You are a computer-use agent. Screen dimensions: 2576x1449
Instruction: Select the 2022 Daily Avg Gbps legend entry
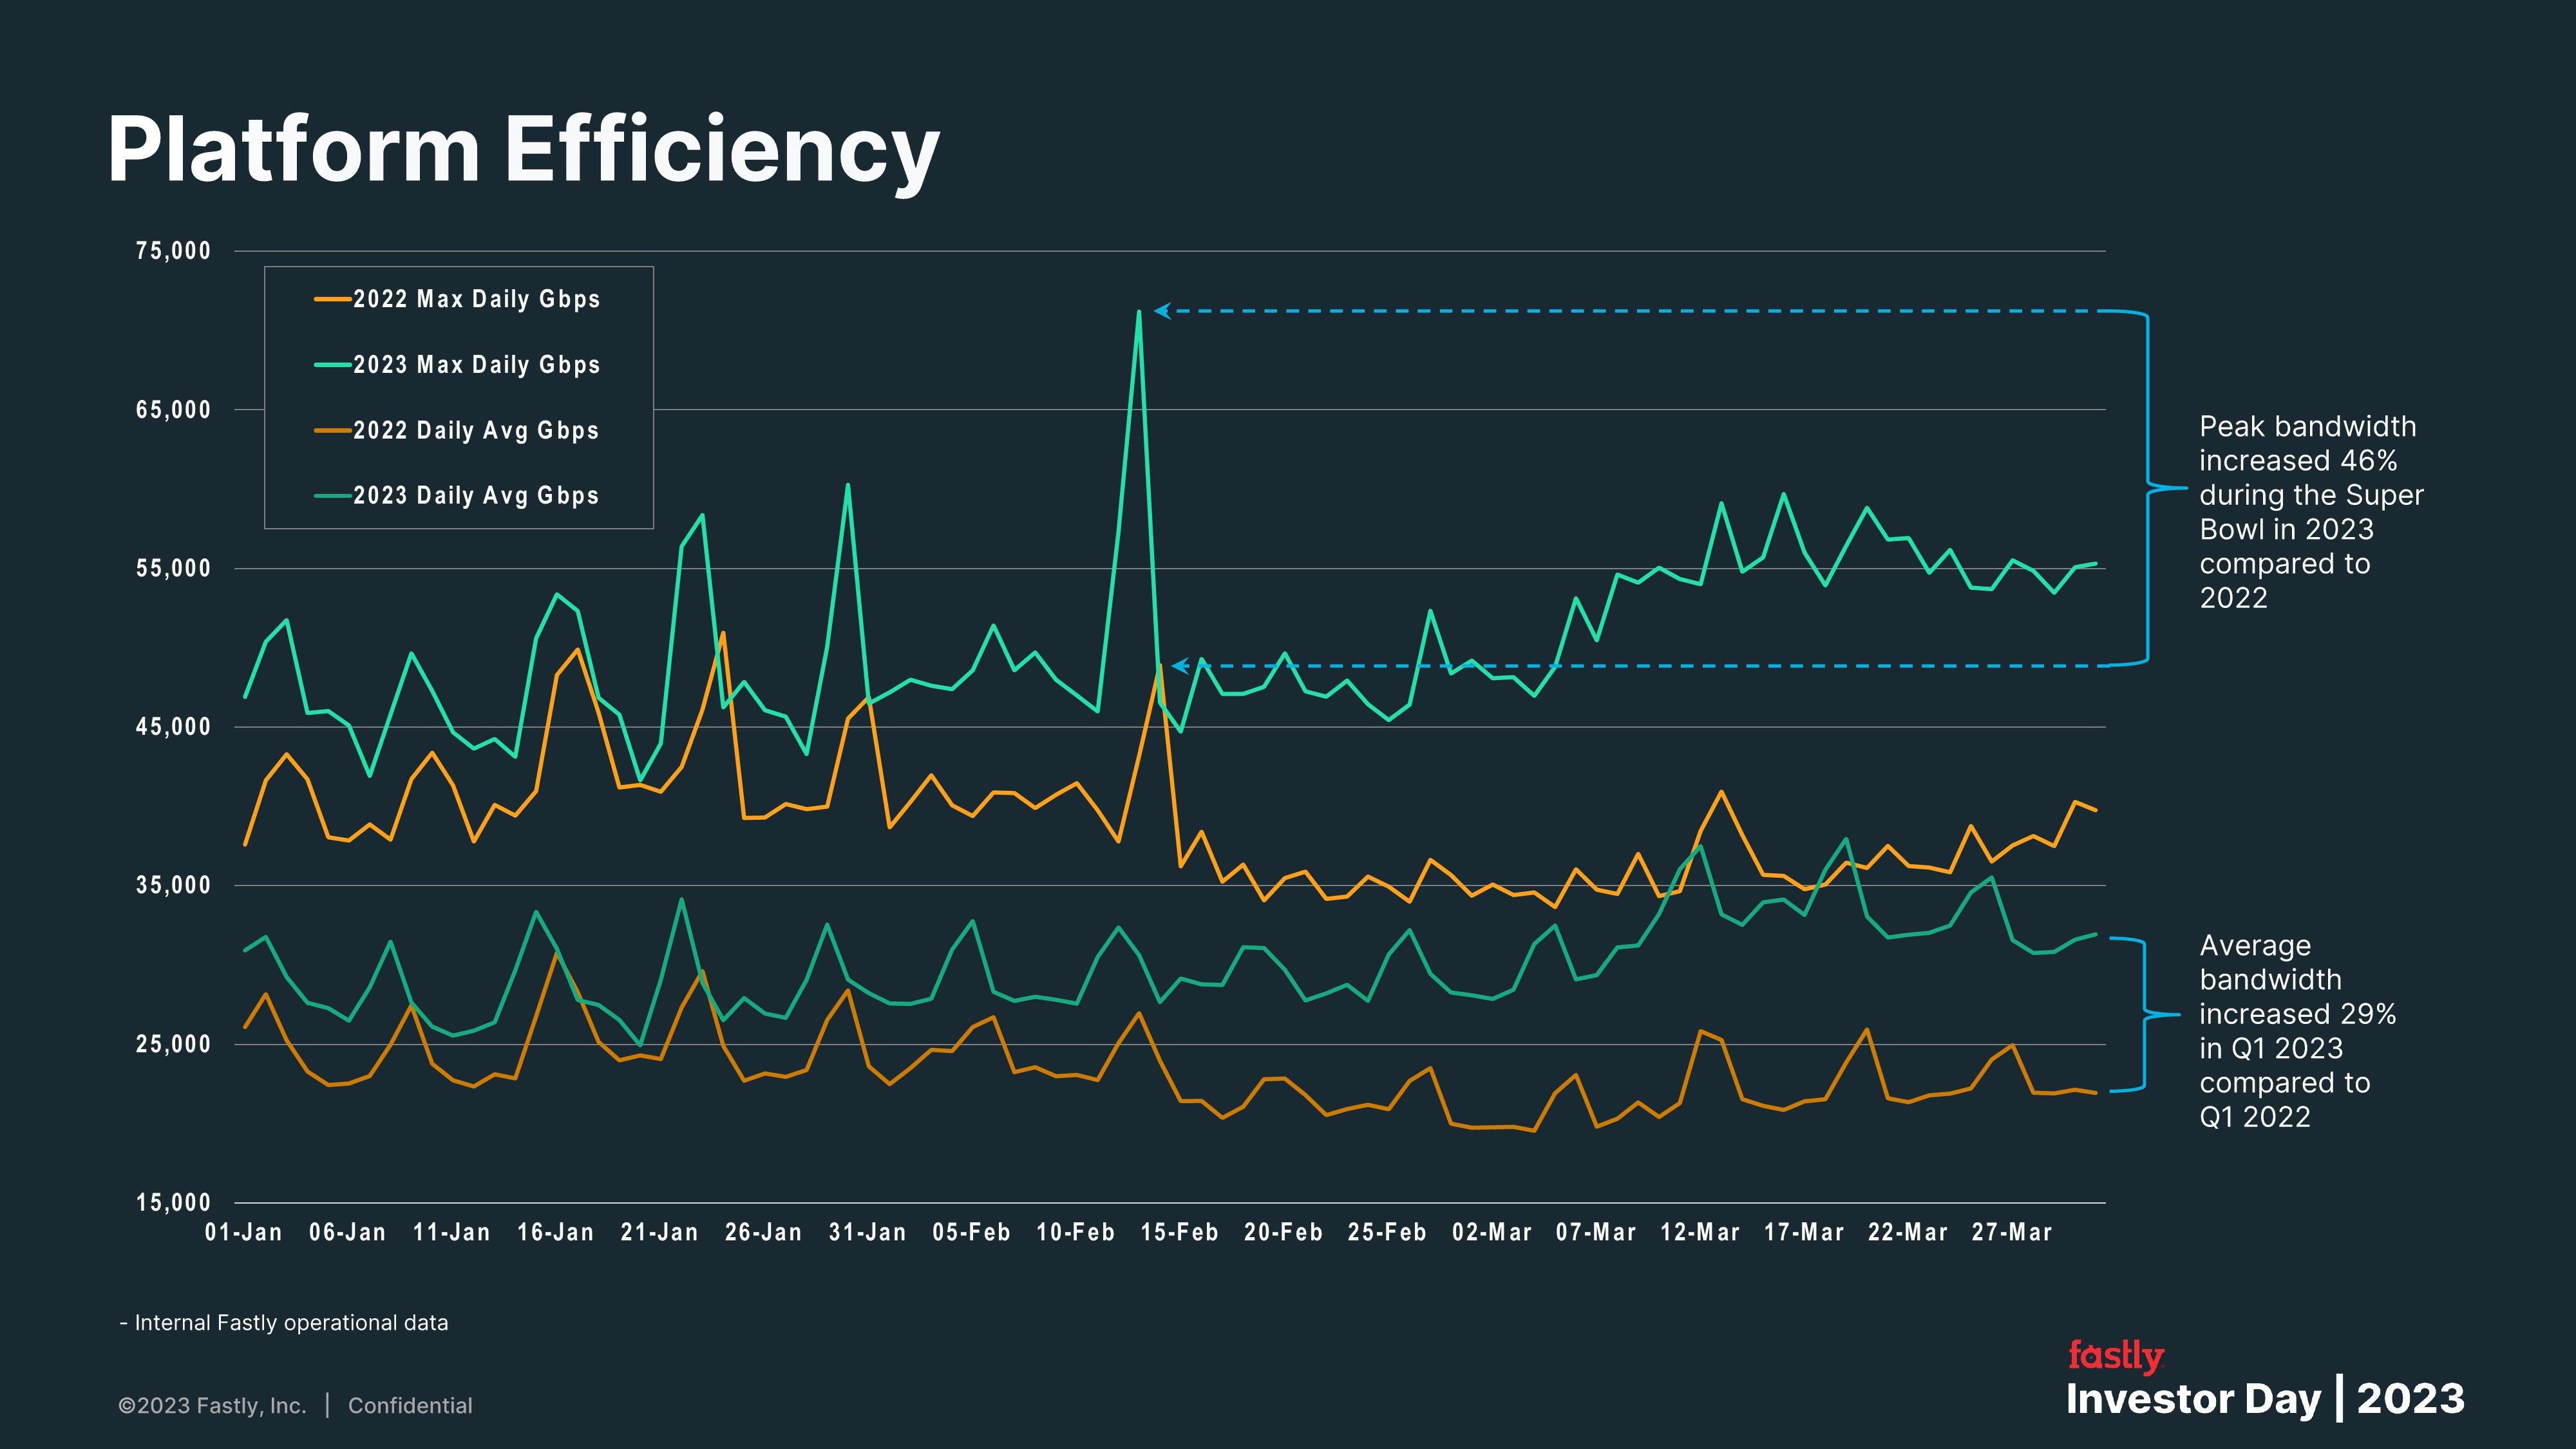pos(457,430)
